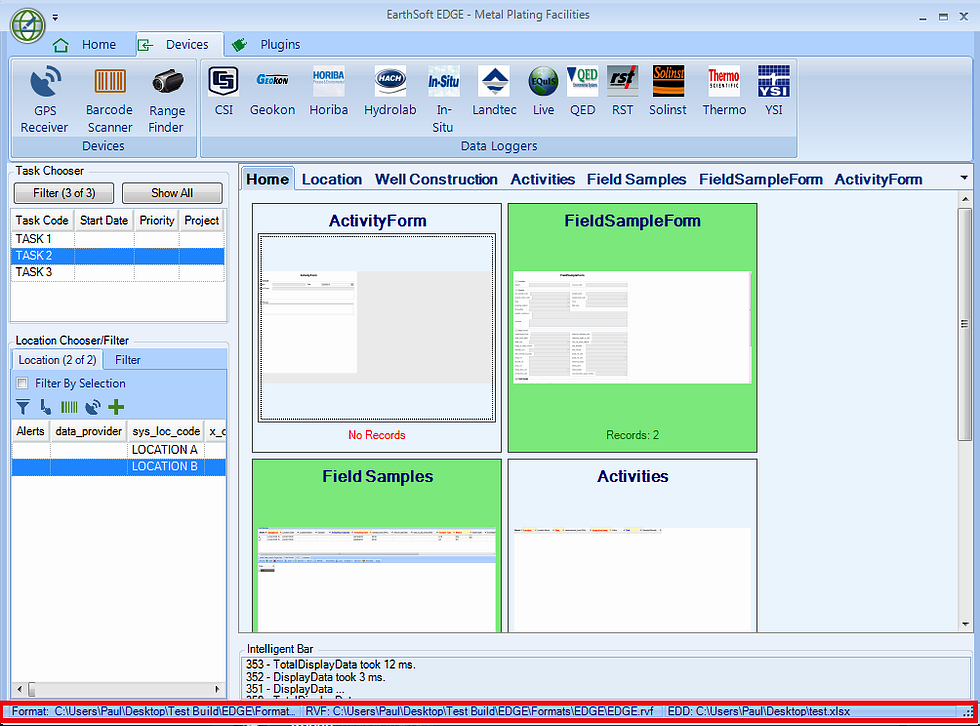Open the YSI data logger
The image size is (980, 726).
click(x=773, y=91)
